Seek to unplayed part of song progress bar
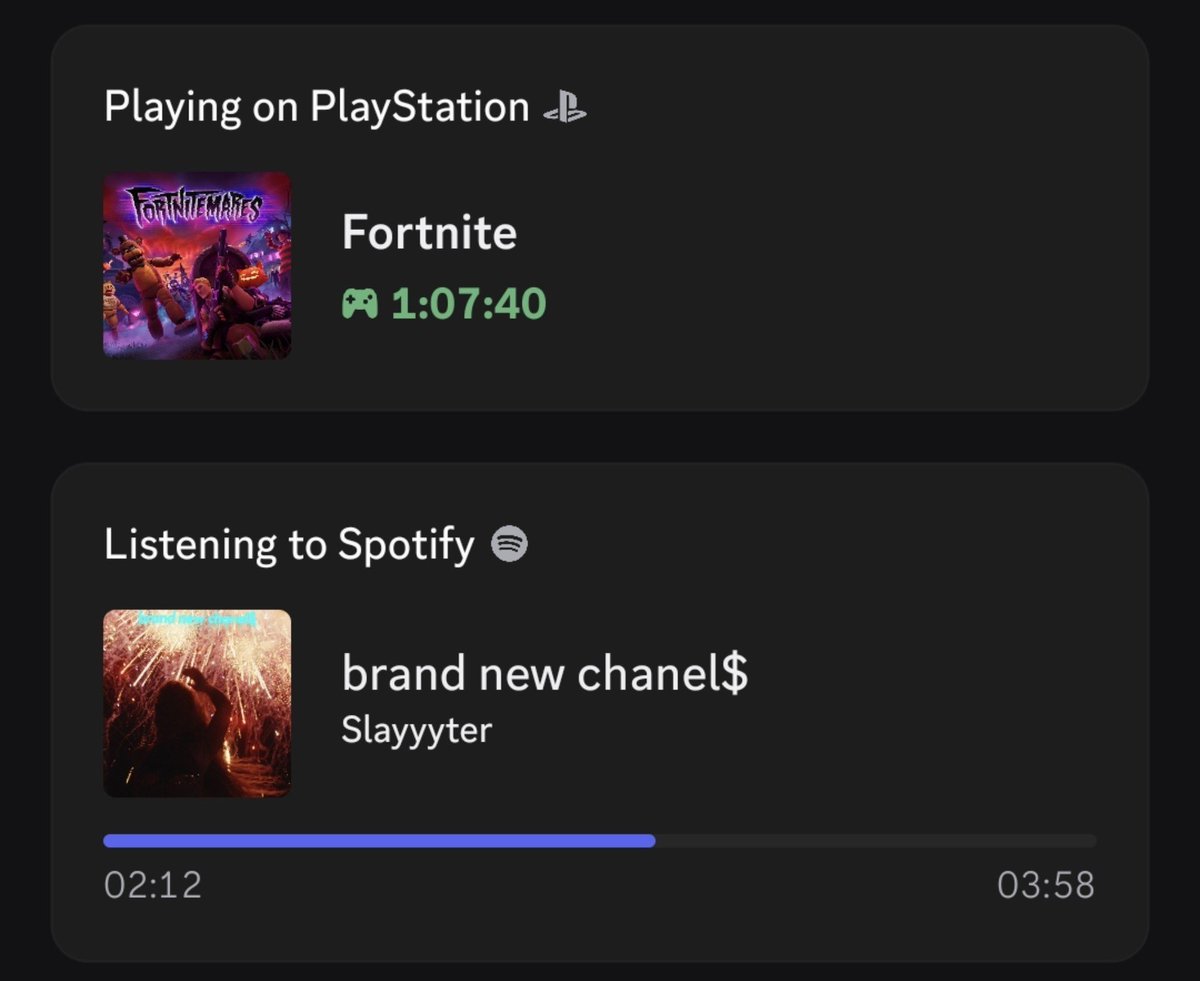 876,841
